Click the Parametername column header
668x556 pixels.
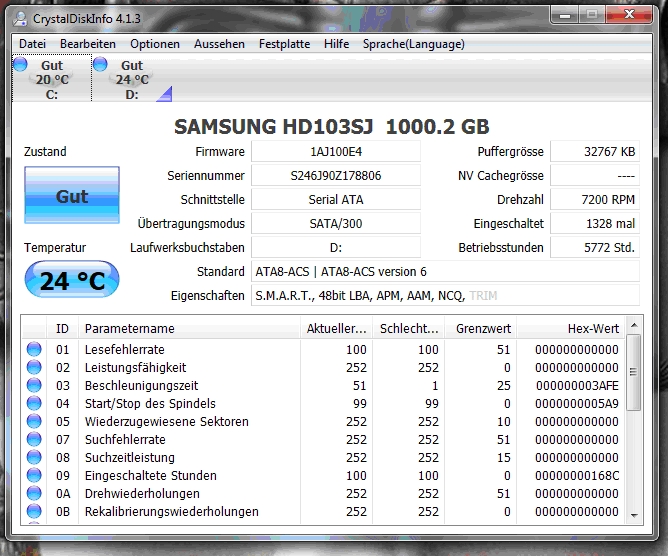tap(190, 328)
